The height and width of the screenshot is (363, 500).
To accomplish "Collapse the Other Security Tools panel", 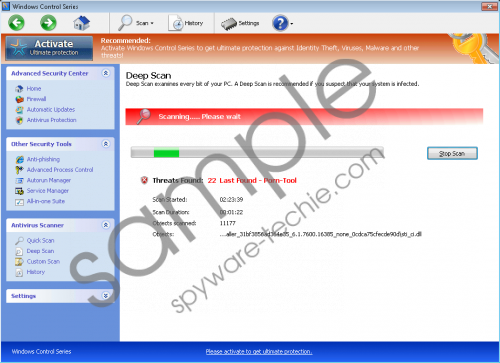I will click(x=106, y=144).
